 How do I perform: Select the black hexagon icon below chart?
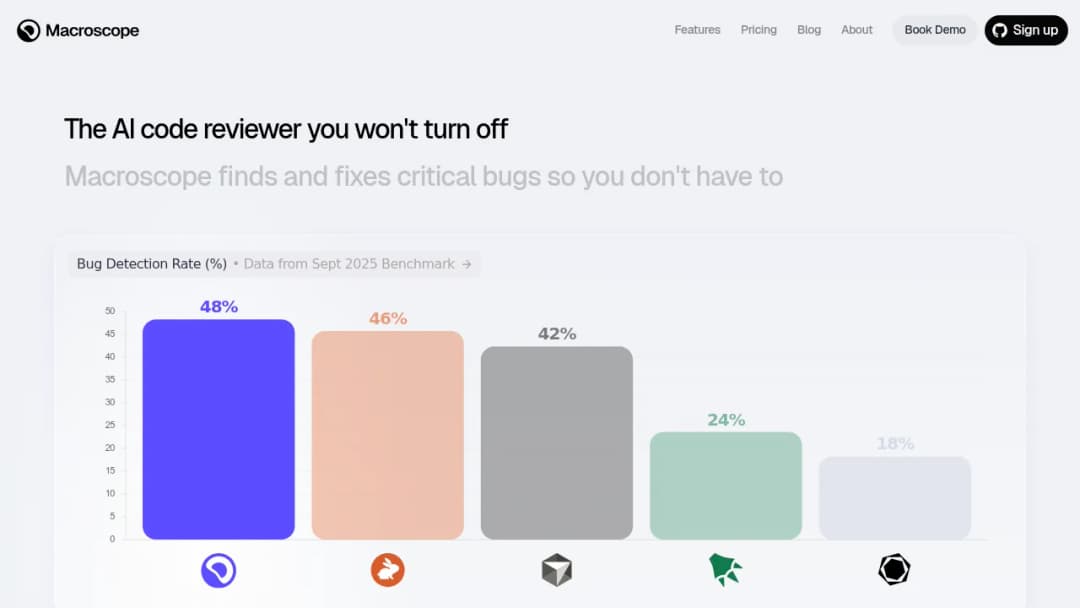(894, 569)
